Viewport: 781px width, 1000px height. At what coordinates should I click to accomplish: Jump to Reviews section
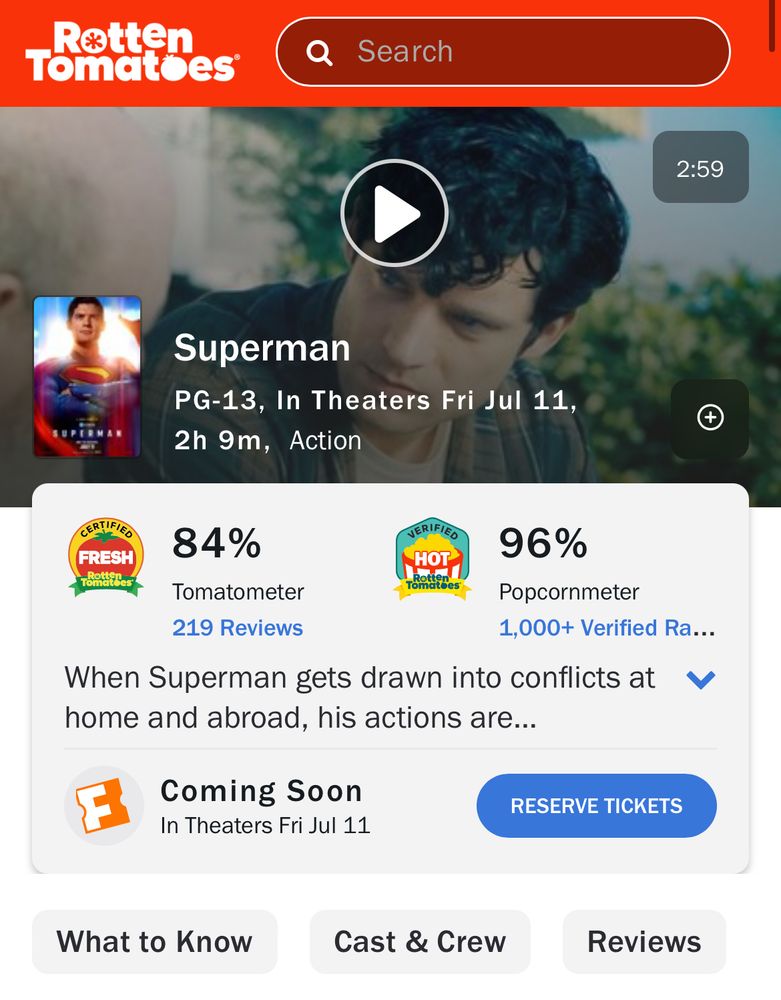coord(644,942)
